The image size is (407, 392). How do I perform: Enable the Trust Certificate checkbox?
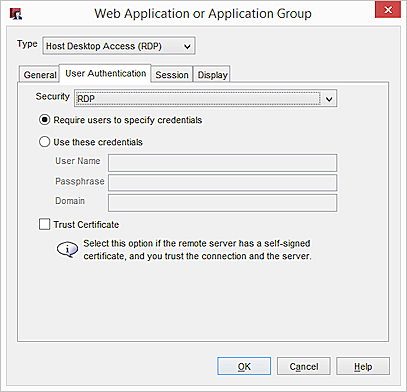click(45, 224)
